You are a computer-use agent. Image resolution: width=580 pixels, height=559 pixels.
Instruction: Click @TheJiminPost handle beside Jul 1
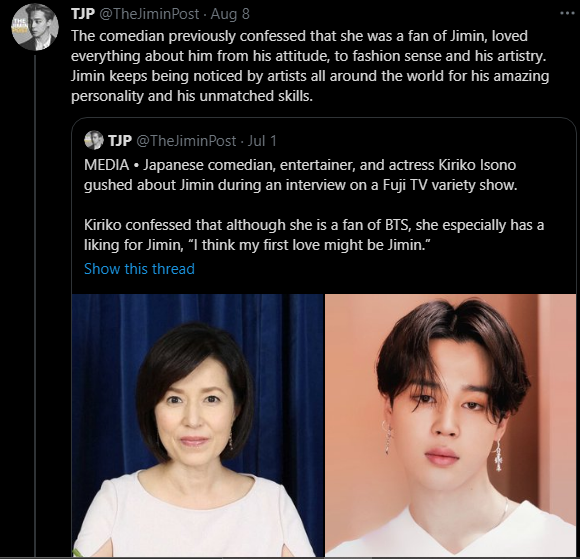[186, 141]
